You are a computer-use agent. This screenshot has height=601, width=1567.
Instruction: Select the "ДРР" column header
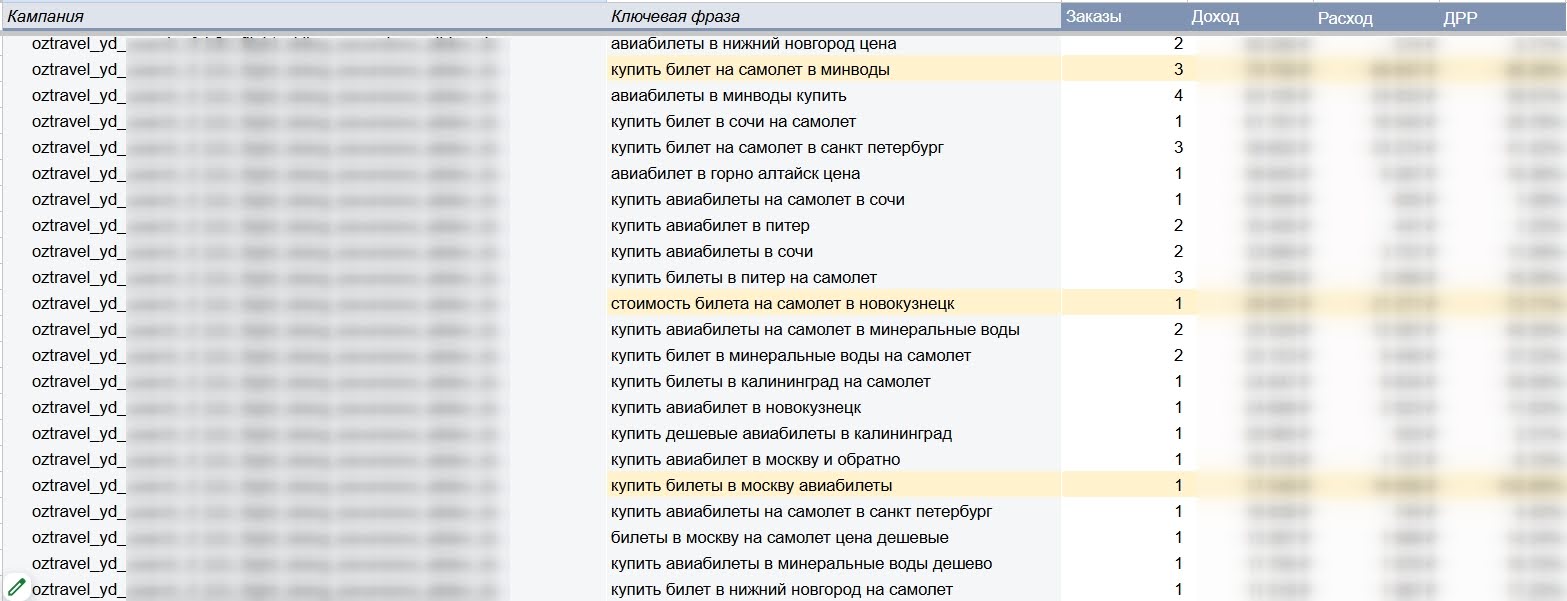[1460, 18]
